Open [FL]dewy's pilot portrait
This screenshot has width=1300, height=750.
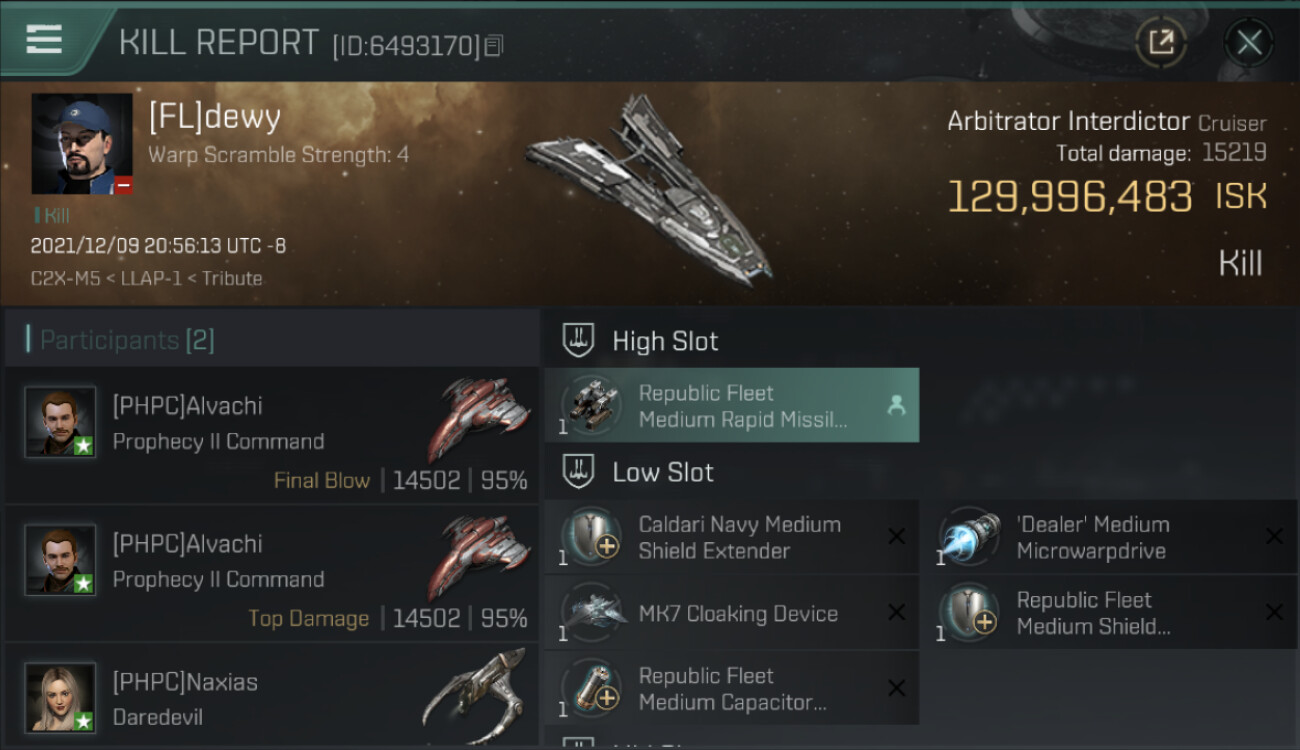(x=82, y=144)
